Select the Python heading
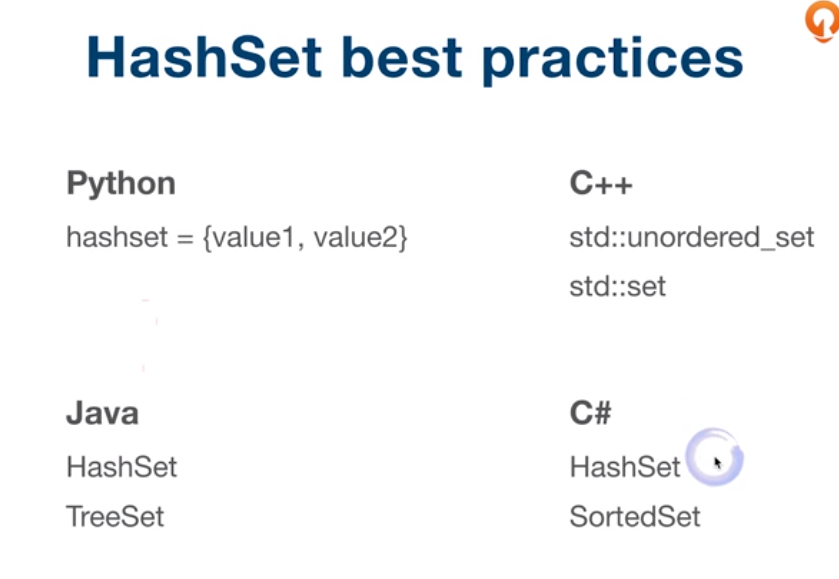The image size is (839, 579). pos(121,184)
